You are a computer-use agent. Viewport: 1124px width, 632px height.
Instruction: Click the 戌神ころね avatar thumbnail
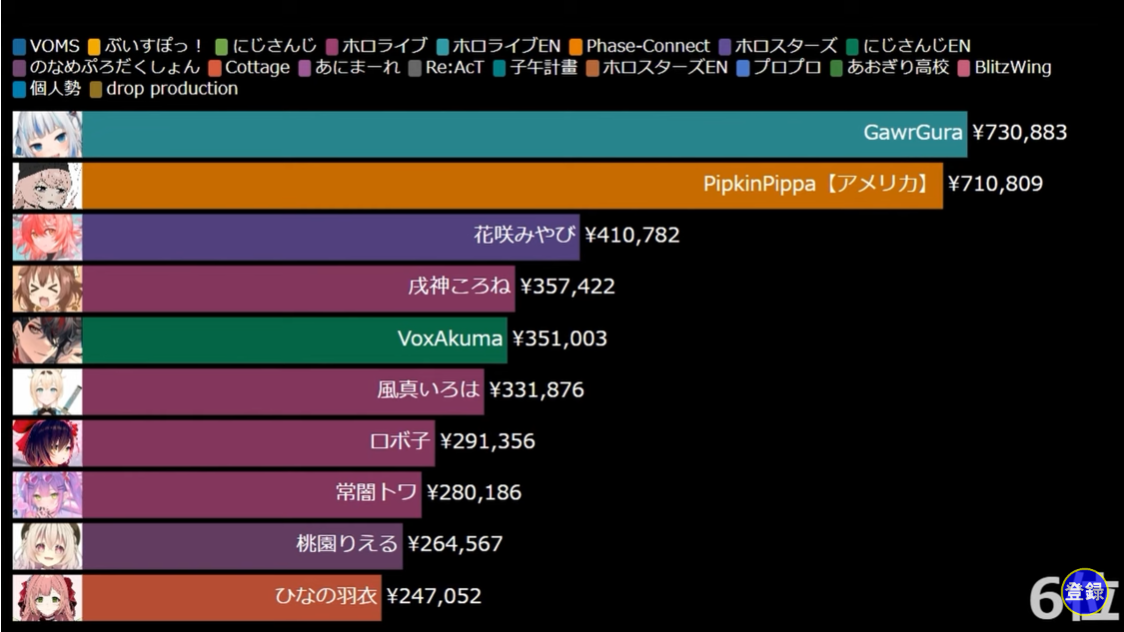[47, 289]
